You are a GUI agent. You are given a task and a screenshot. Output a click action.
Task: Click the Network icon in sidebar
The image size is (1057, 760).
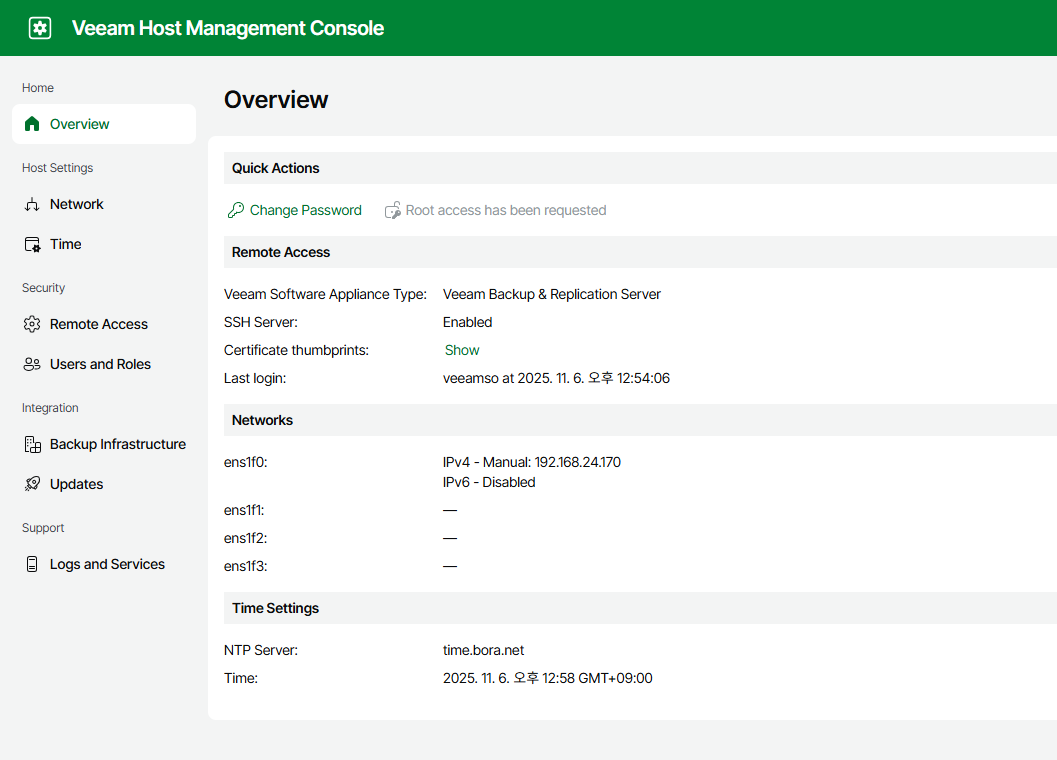click(32, 204)
